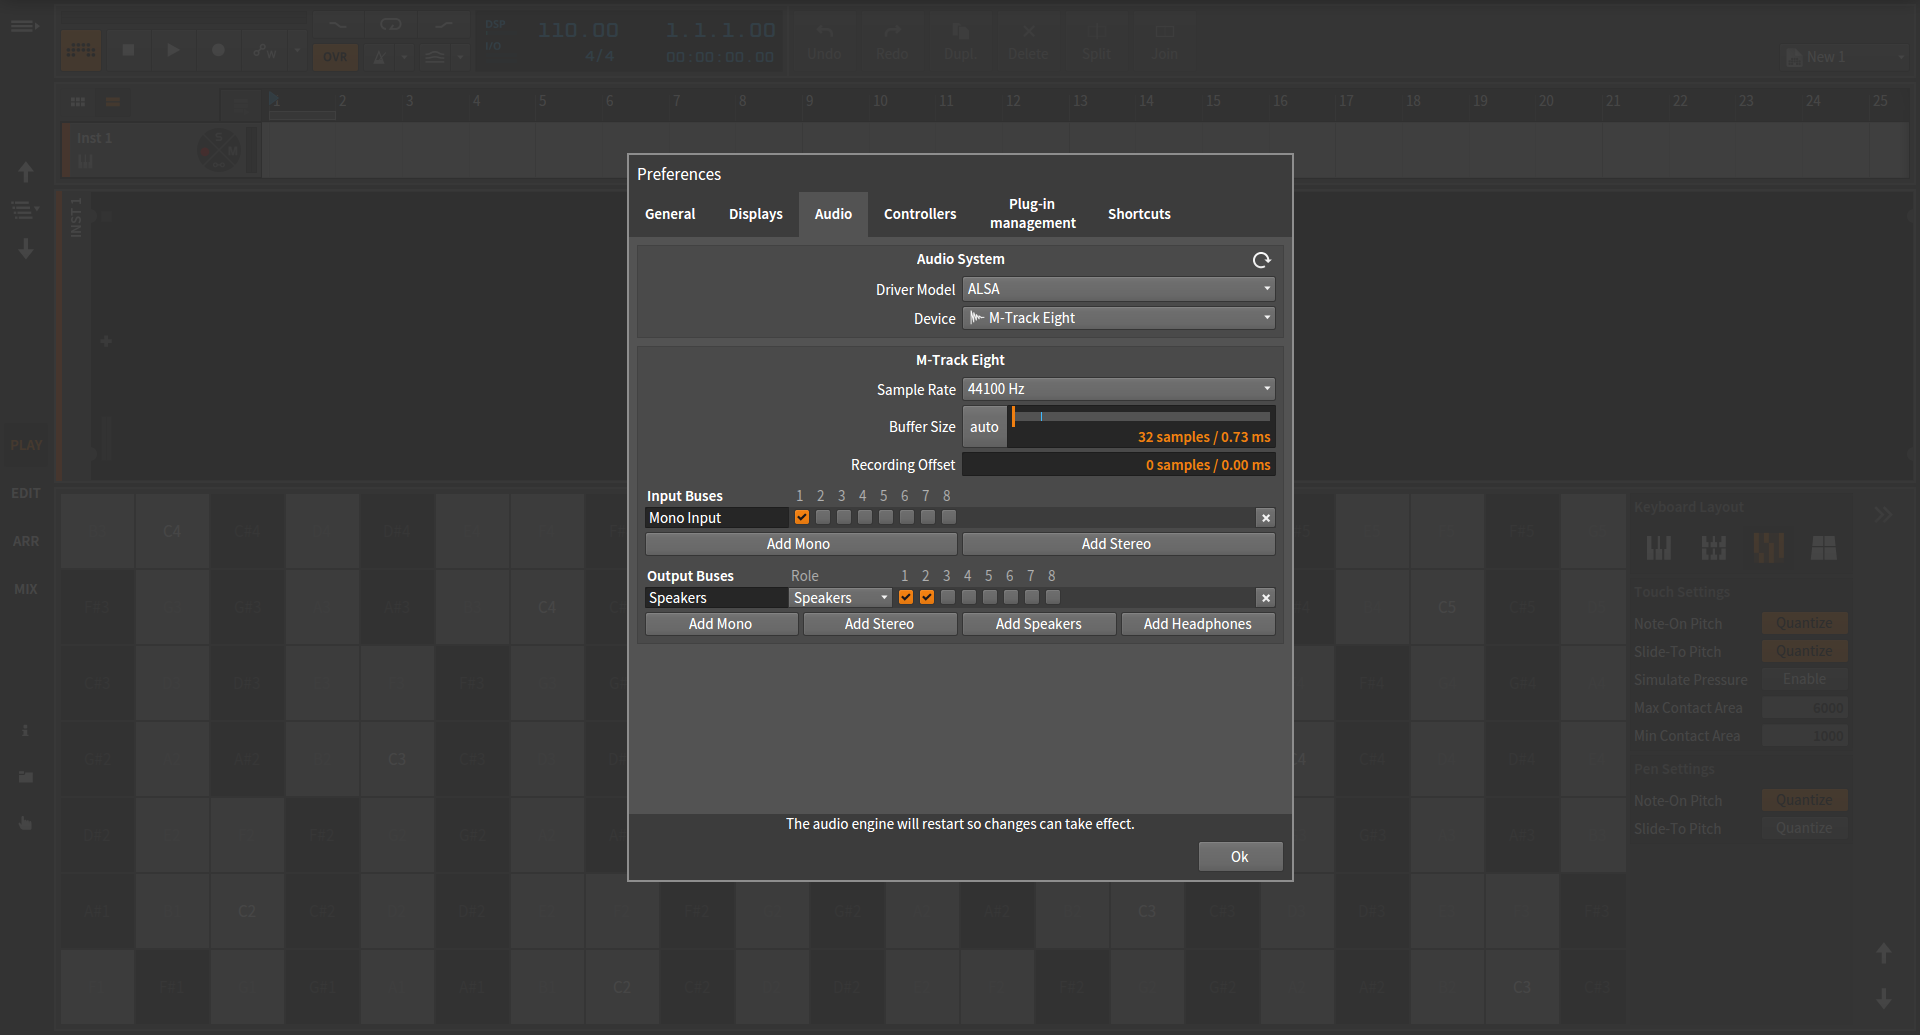Toggle the metronome icon
The image size is (1920, 1035).
379,57
